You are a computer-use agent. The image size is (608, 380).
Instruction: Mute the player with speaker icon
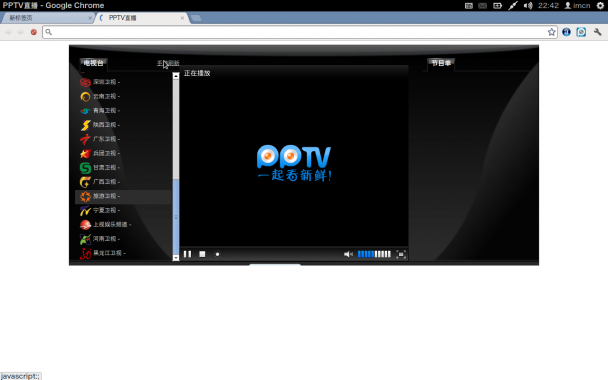pos(348,254)
